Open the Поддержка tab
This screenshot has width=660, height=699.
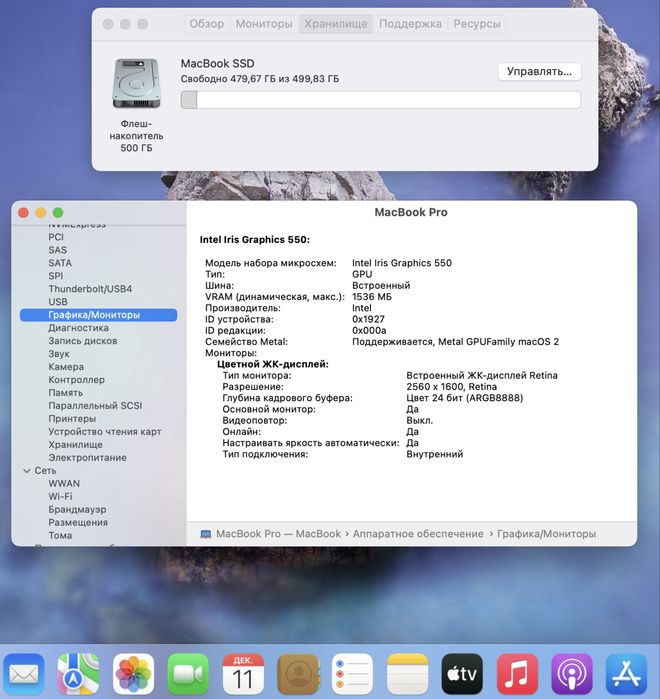click(410, 24)
